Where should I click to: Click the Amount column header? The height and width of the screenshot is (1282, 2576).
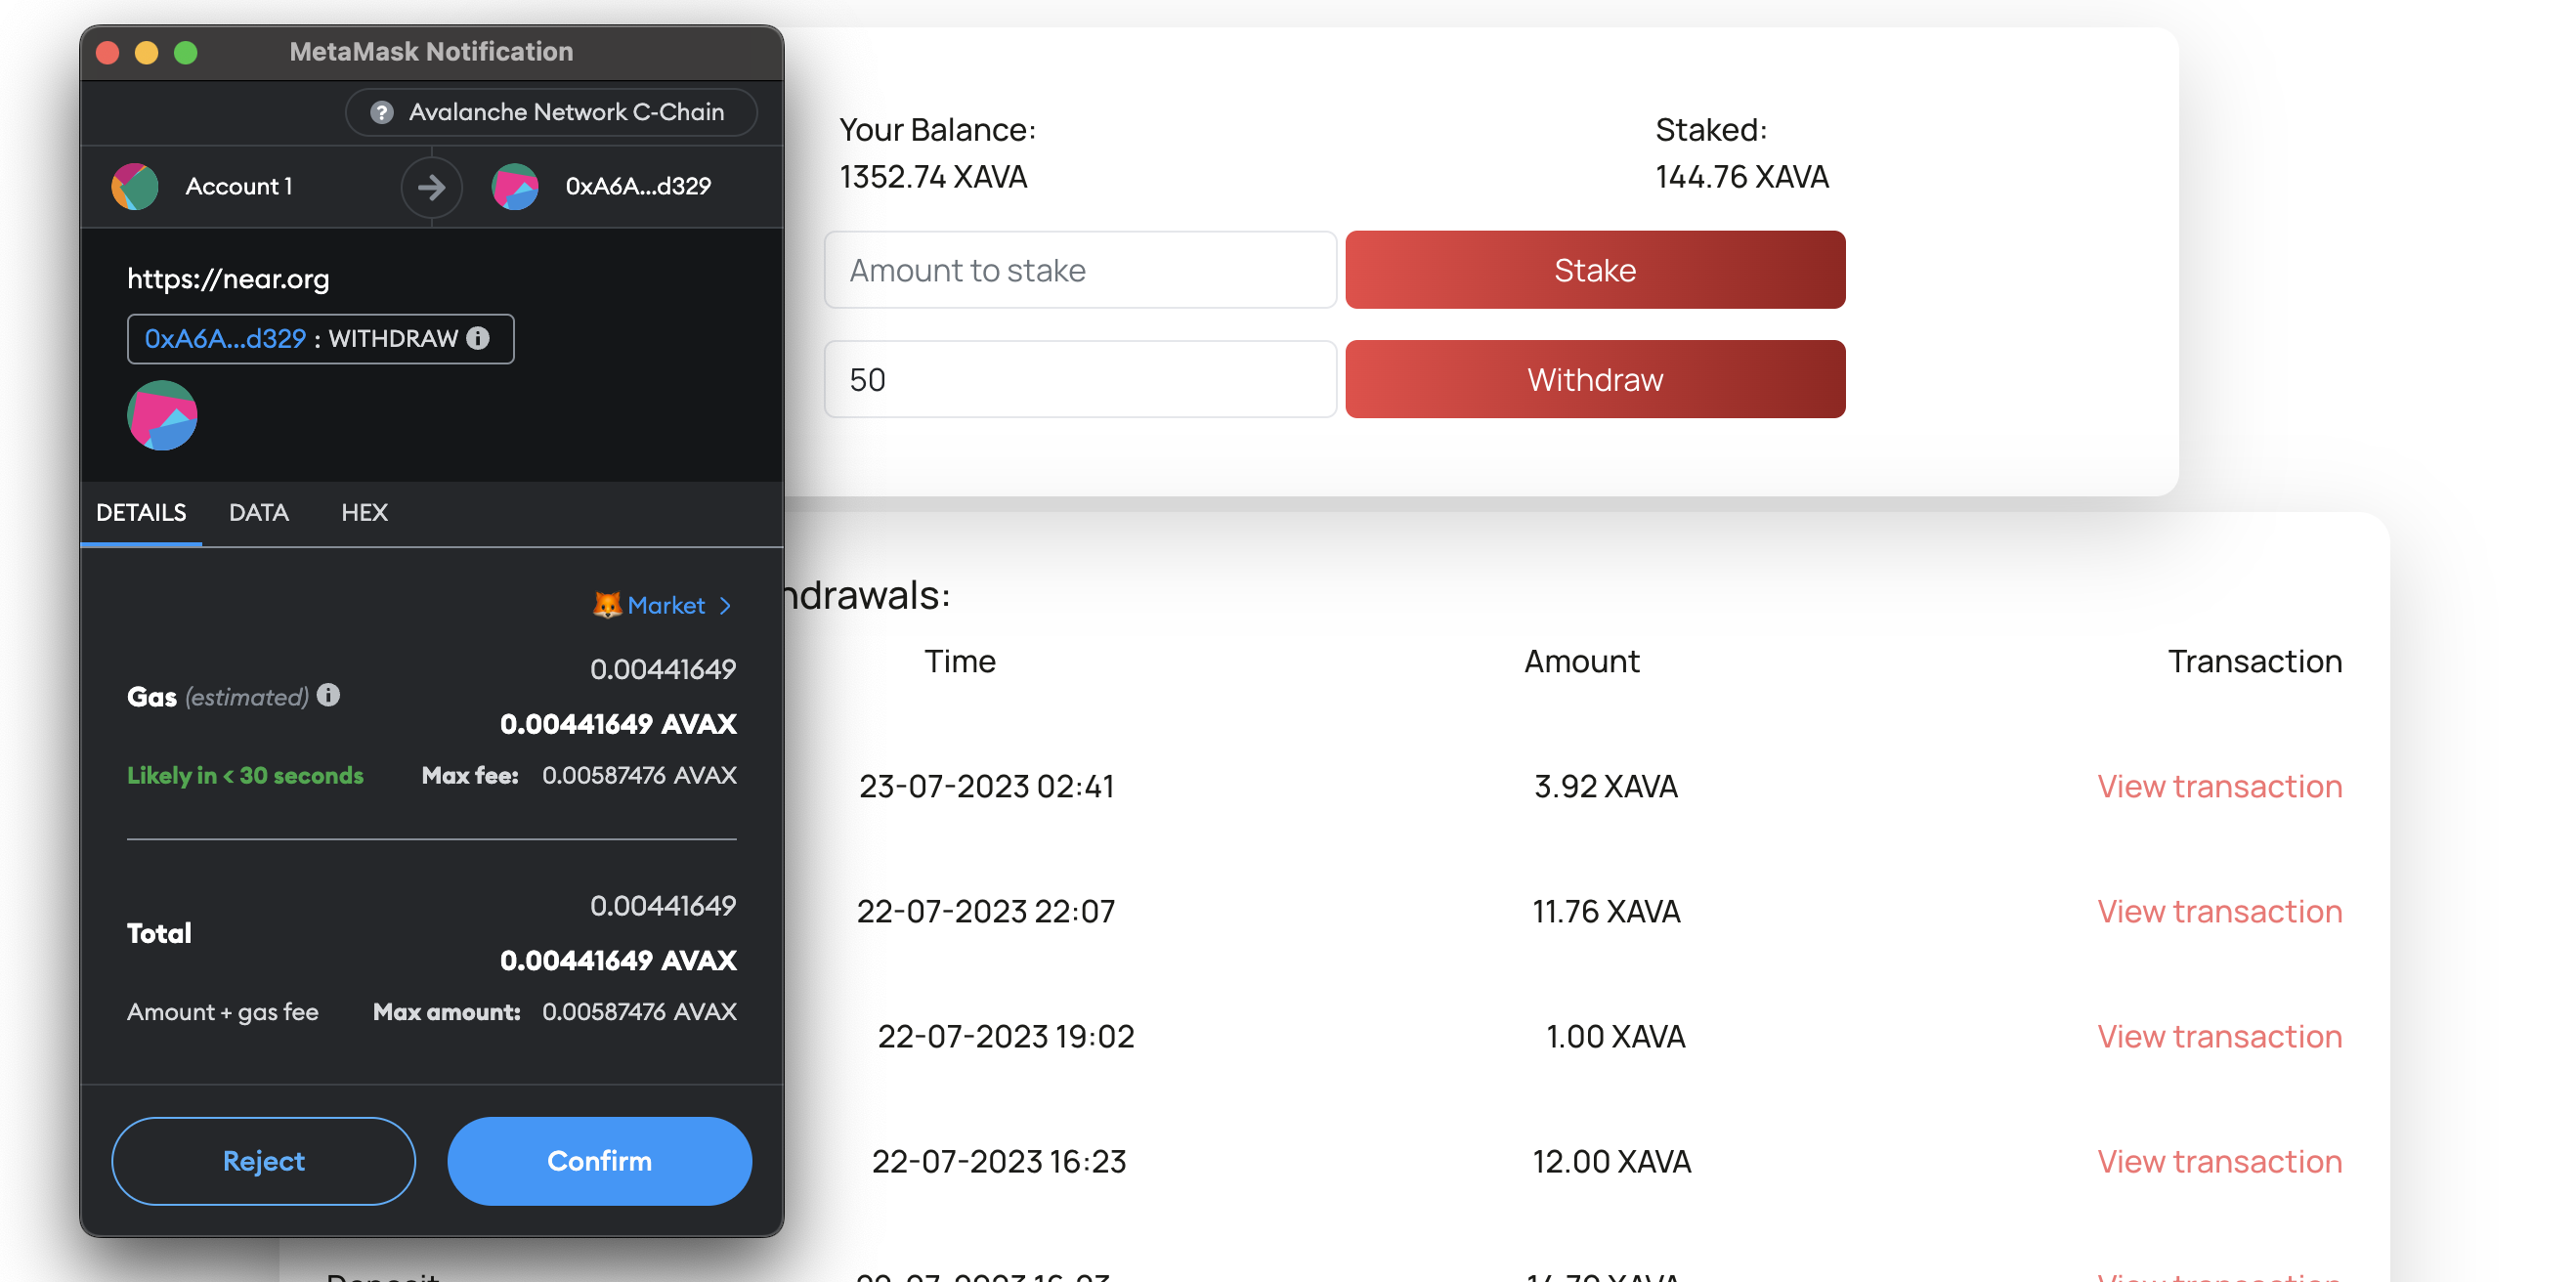pos(1581,662)
